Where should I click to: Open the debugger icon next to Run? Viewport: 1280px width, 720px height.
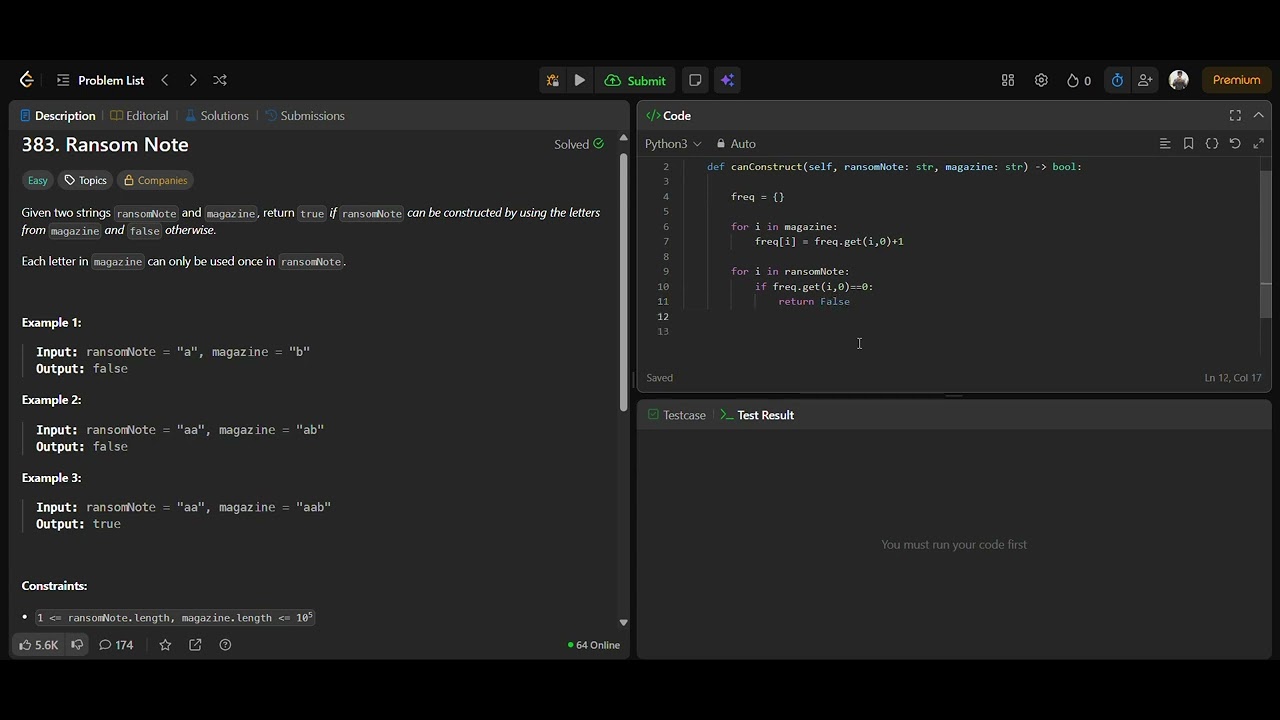point(552,80)
